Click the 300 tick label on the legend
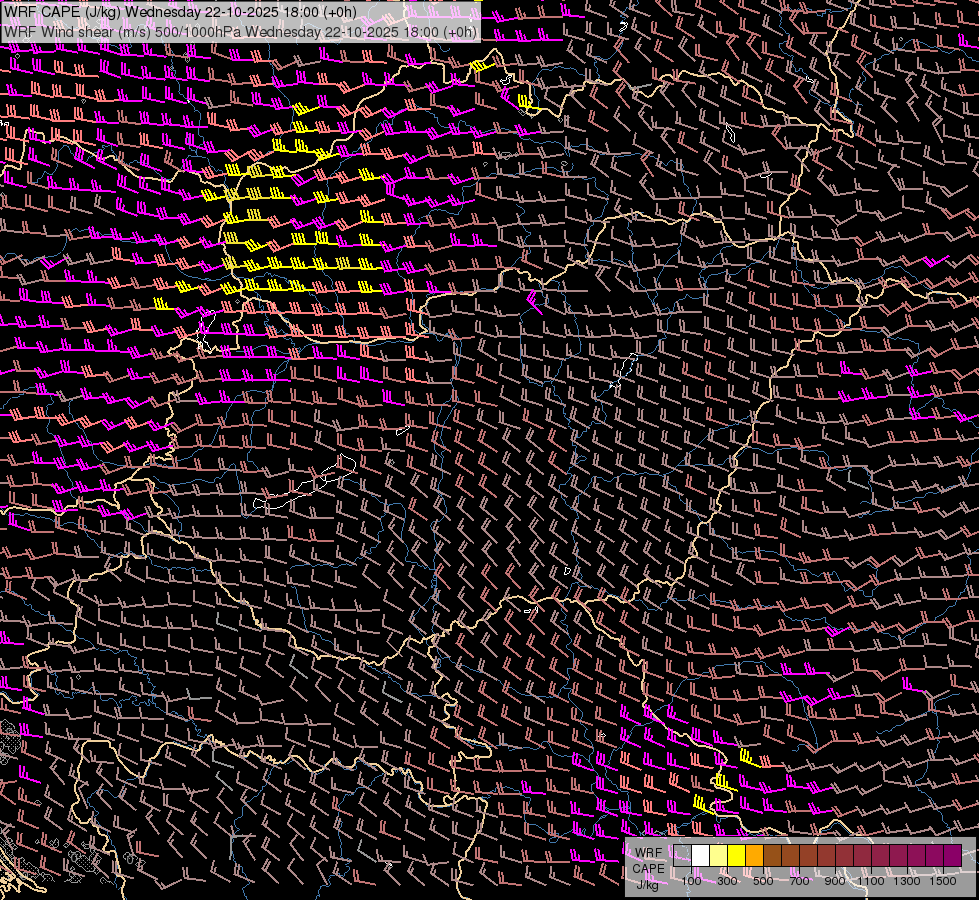Viewport: 979px width, 900px height. click(x=727, y=881)
